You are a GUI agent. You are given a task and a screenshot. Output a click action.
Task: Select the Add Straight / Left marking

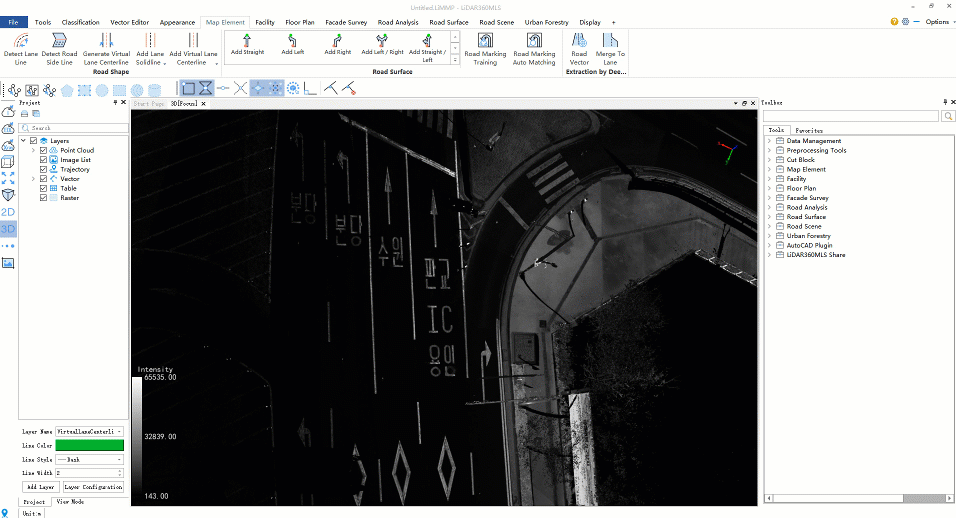[427, 47]
